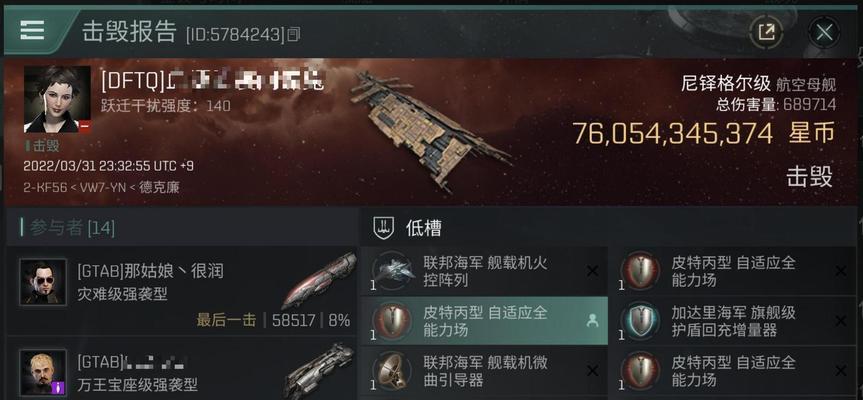This screenshot has width=863, height=400.
Task: Select the highlighted Pith C-Type adaptive field
Action: point(483,321)
